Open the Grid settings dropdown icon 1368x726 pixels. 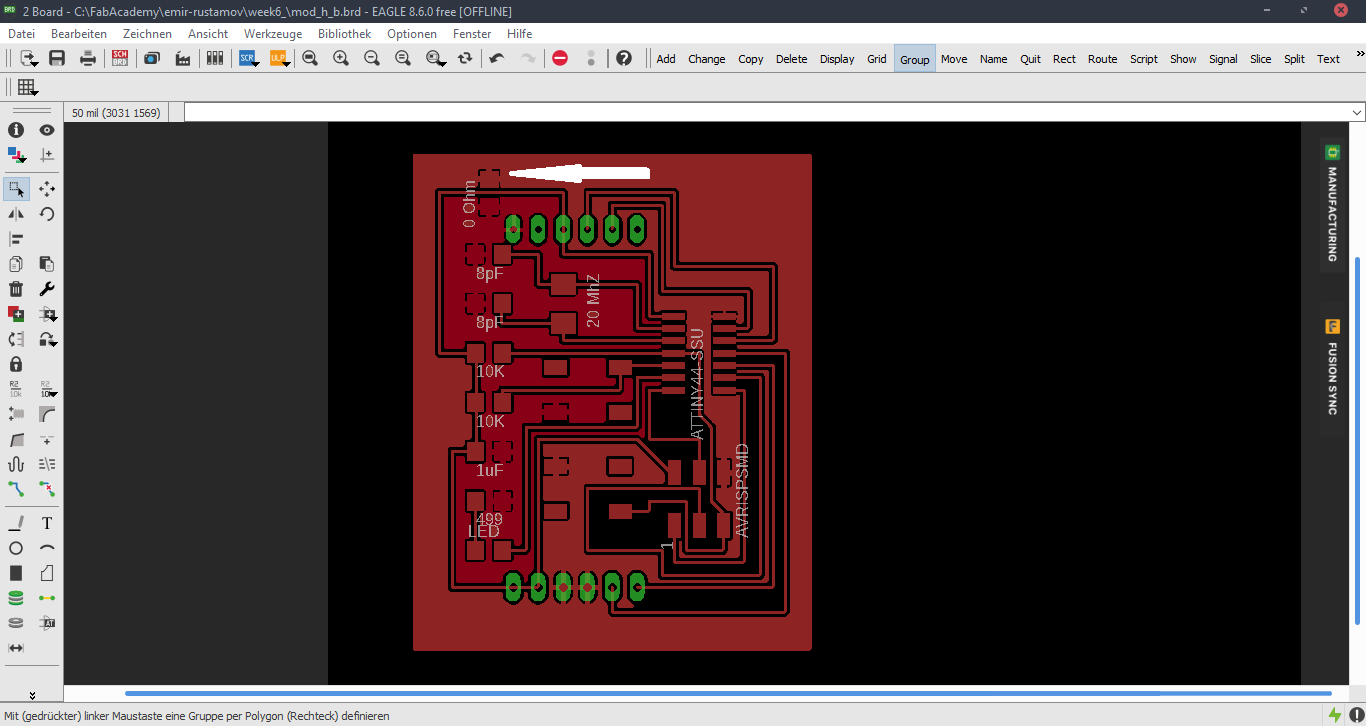click(x=27, y=87)
